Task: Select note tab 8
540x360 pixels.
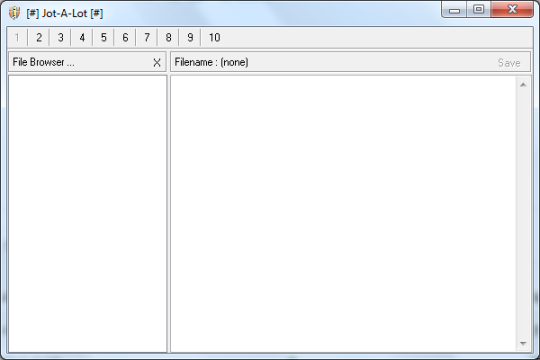Action: click(x=168, y=38)
